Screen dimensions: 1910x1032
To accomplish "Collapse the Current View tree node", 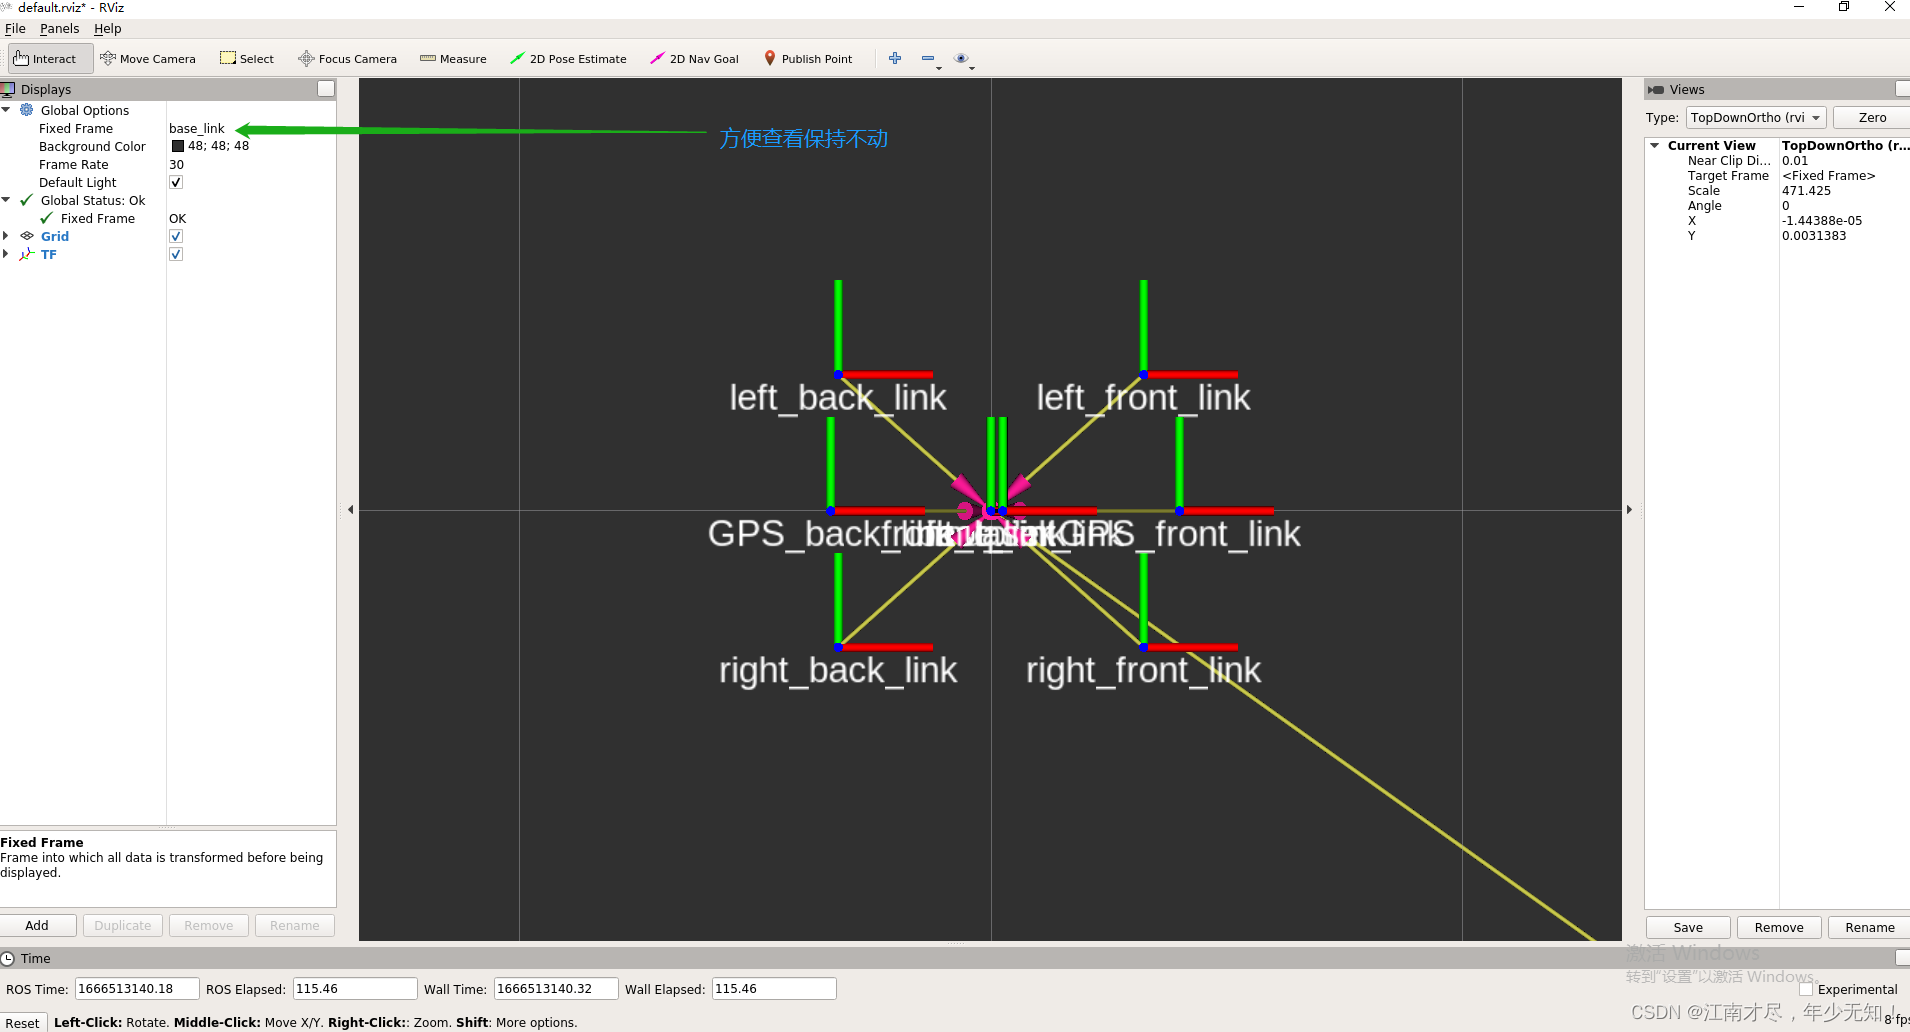I will point(1655,145).
